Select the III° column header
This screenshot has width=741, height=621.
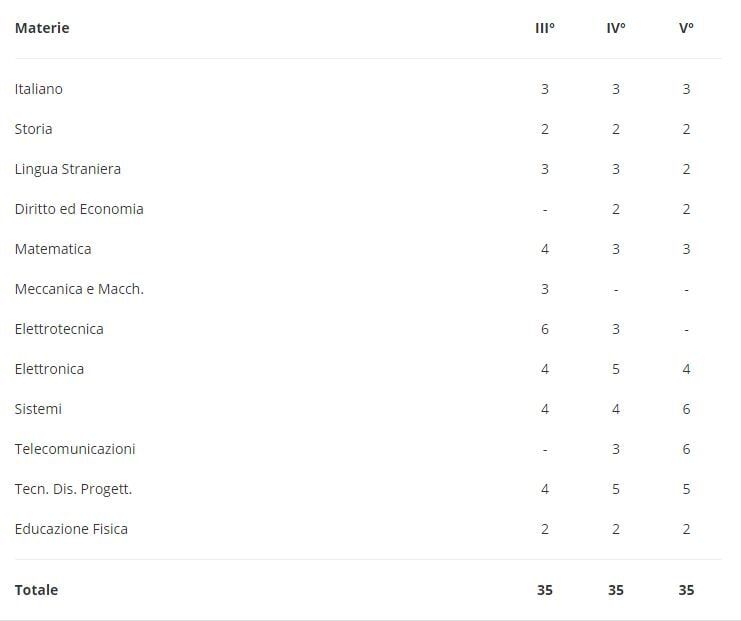pyautogui.click(x=544, y=28)
